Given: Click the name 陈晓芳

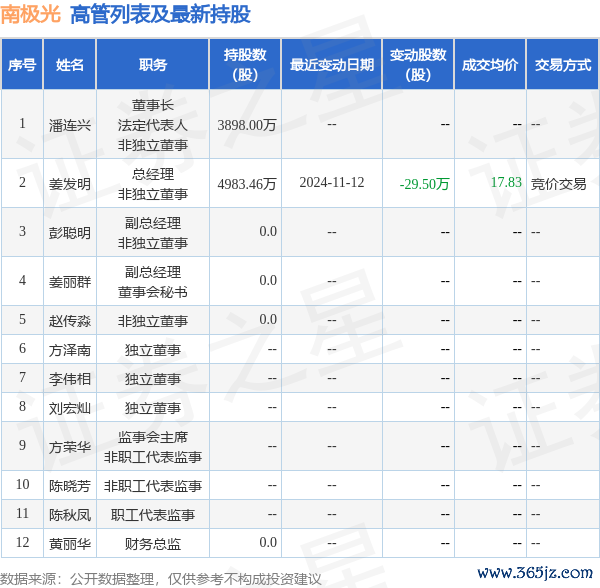Looking at the screenshot, I should pos(70,486).
